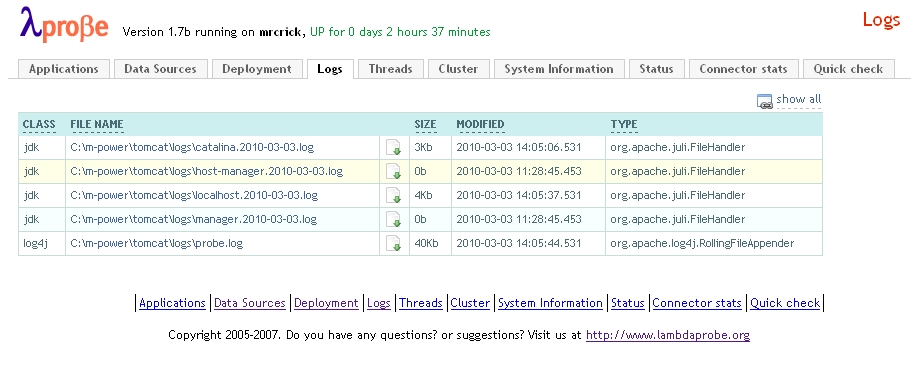Click the show all link
The image size is (919, 367).
[x=799, y=99]
